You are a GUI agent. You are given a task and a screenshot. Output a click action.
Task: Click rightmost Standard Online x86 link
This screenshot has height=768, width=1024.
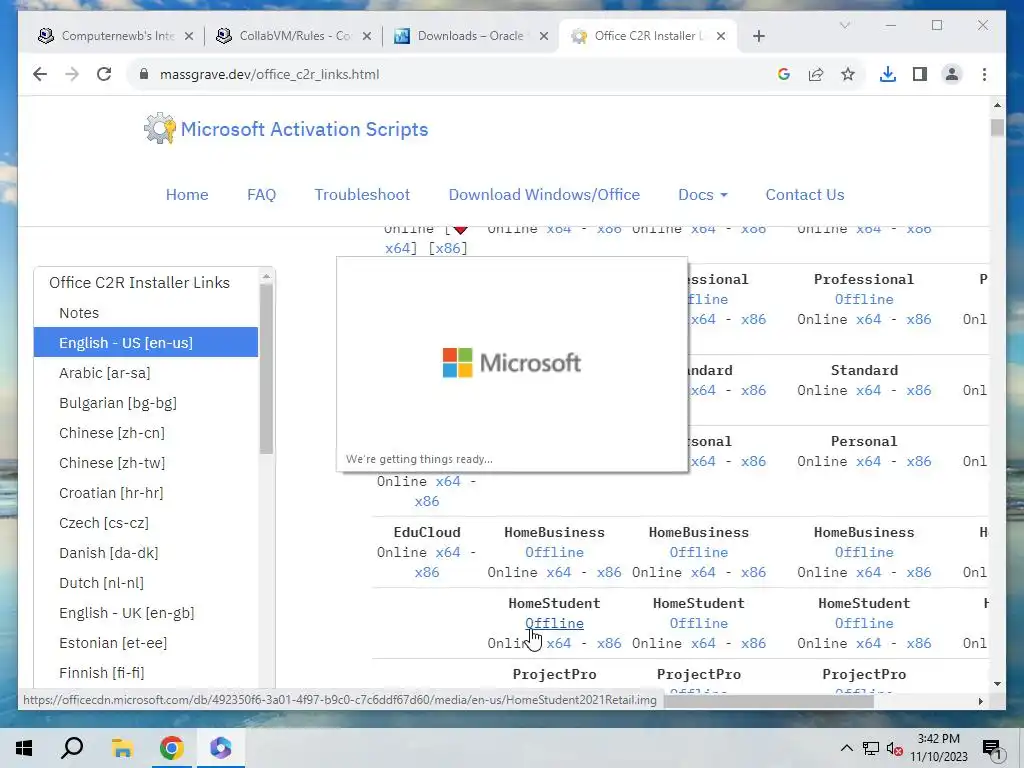919,391
